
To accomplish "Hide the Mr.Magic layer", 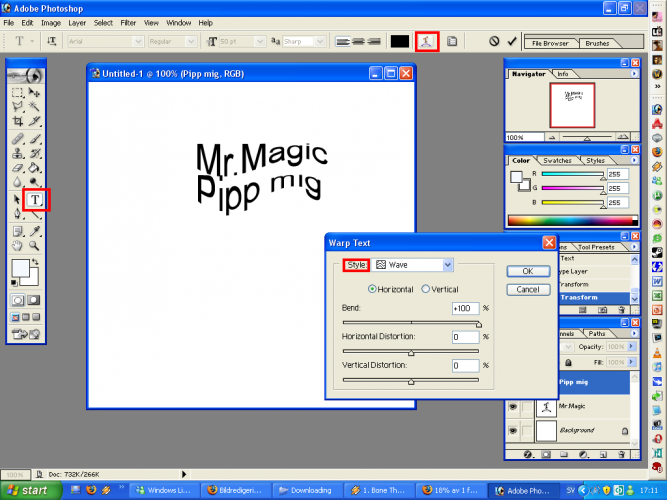I will click(x=513, y=407).
